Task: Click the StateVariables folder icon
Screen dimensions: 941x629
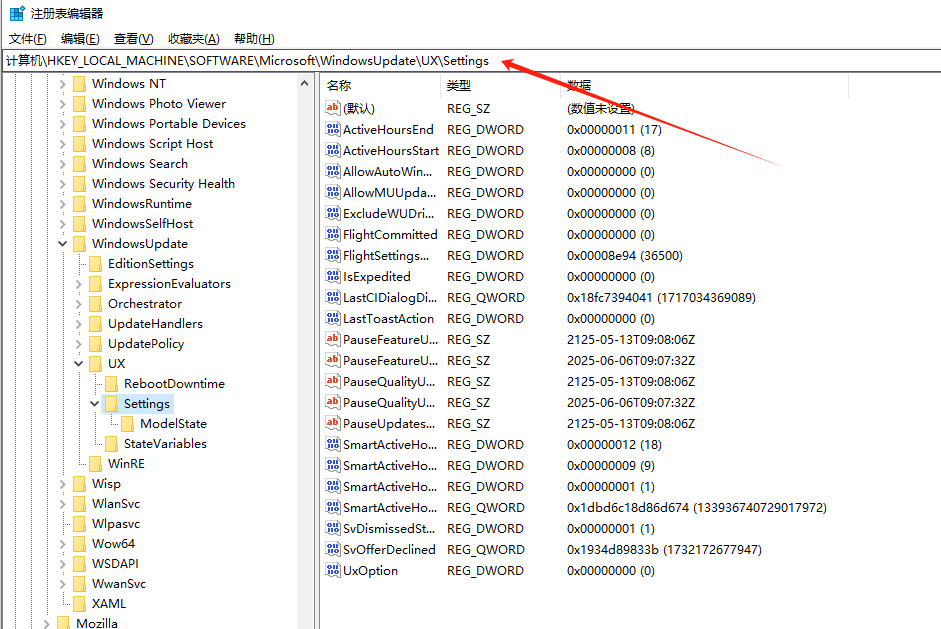Action: click(112, 444)
